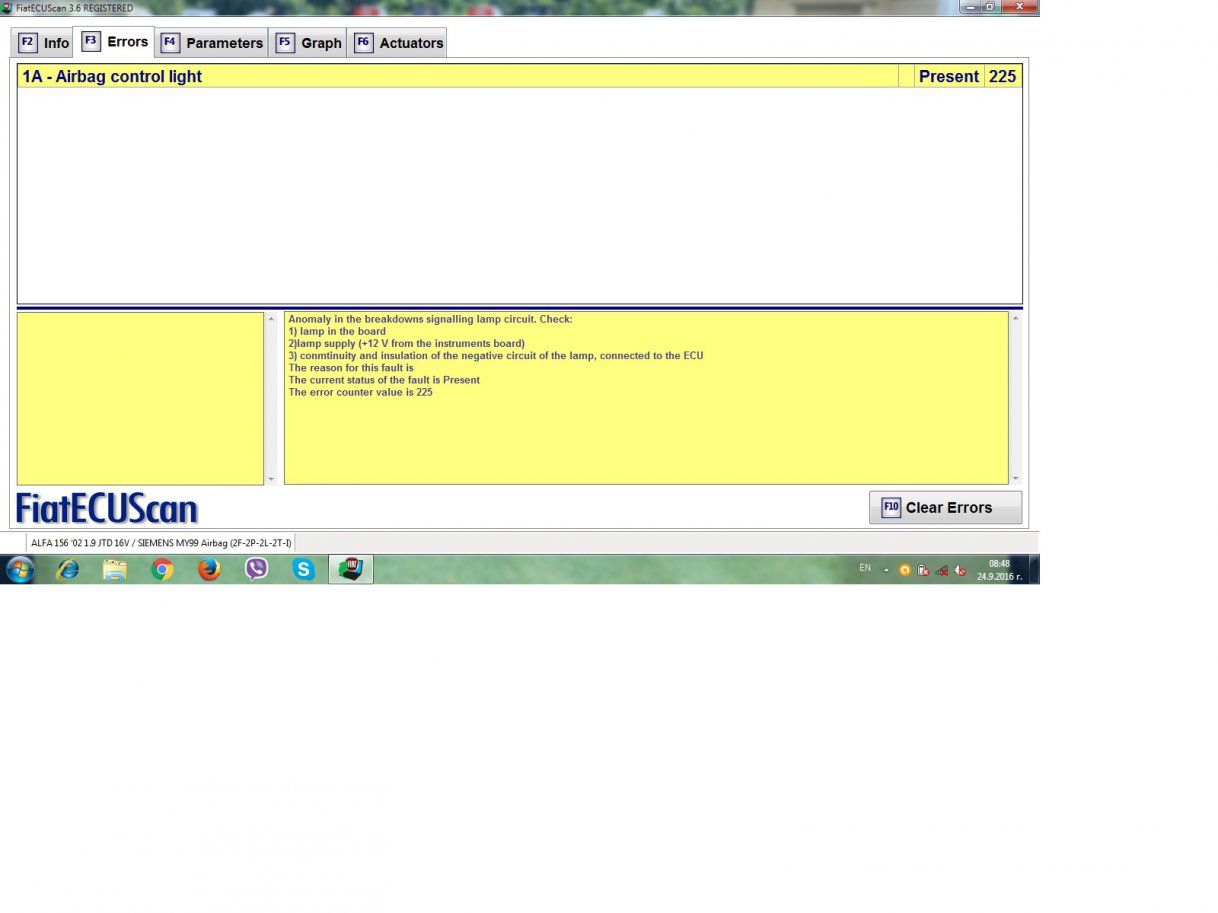Click the EN language indicator

click(865, 568)
